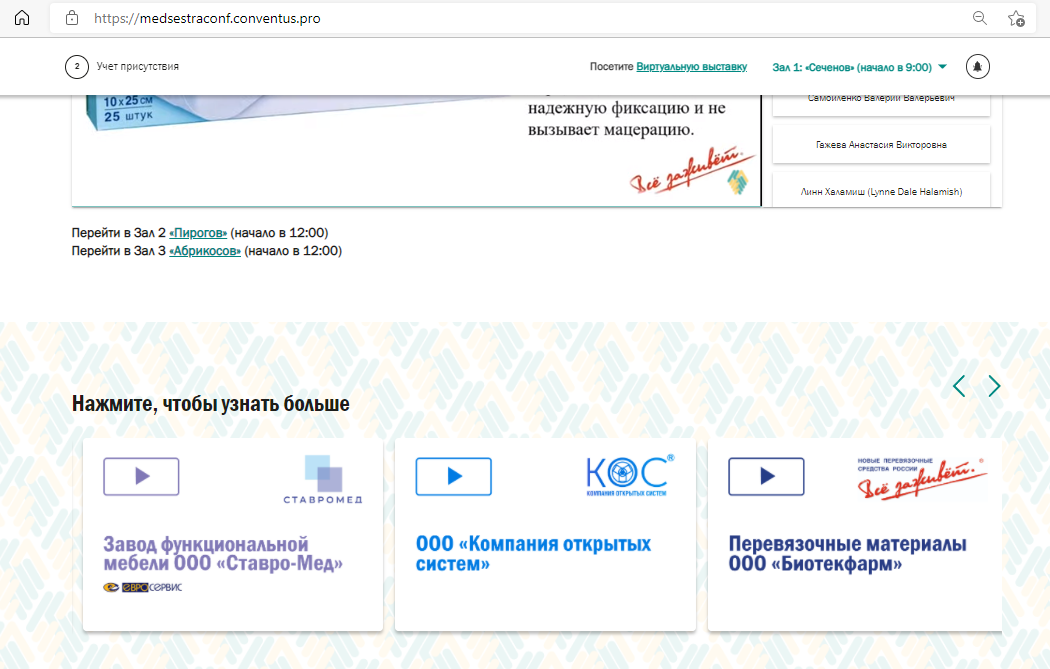The width and height of the screenshot is (1050, 669).
Task: Open Завод функциональной мебели Ставро-Мед title
Action: (x=223, y=554)
